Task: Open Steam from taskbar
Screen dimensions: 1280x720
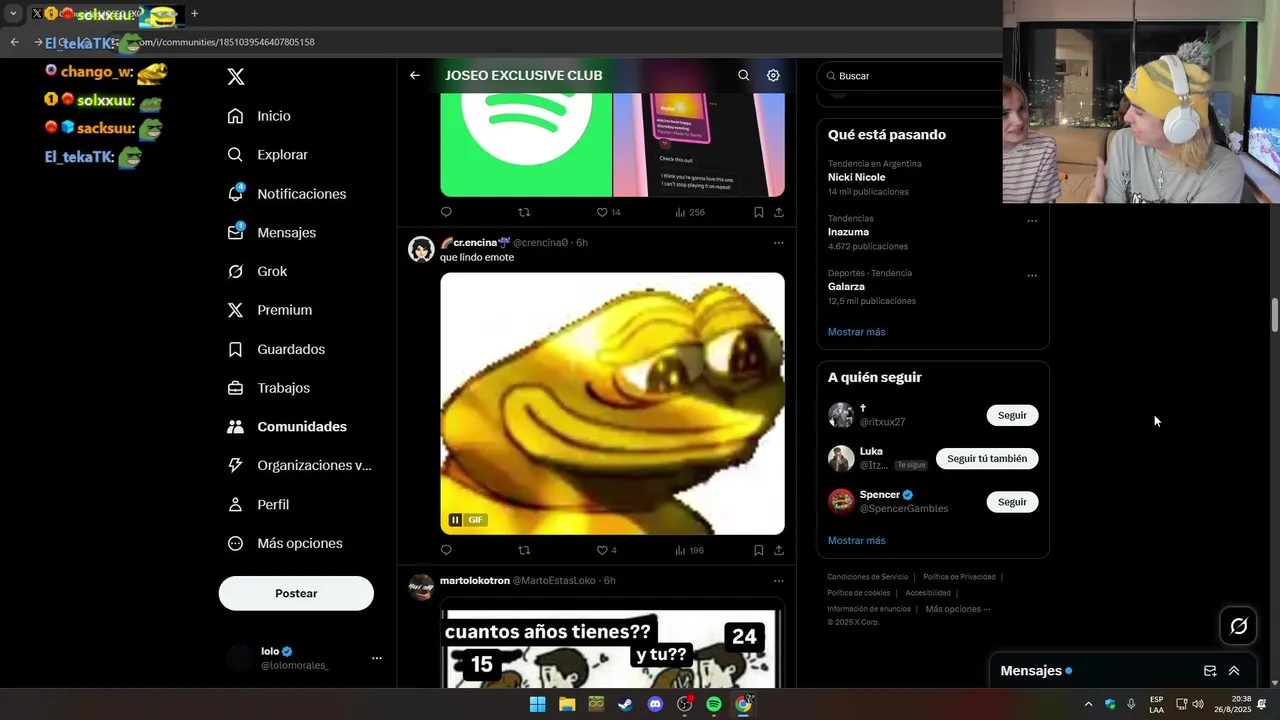Action: pyautogui.click(x=625, y=704)
